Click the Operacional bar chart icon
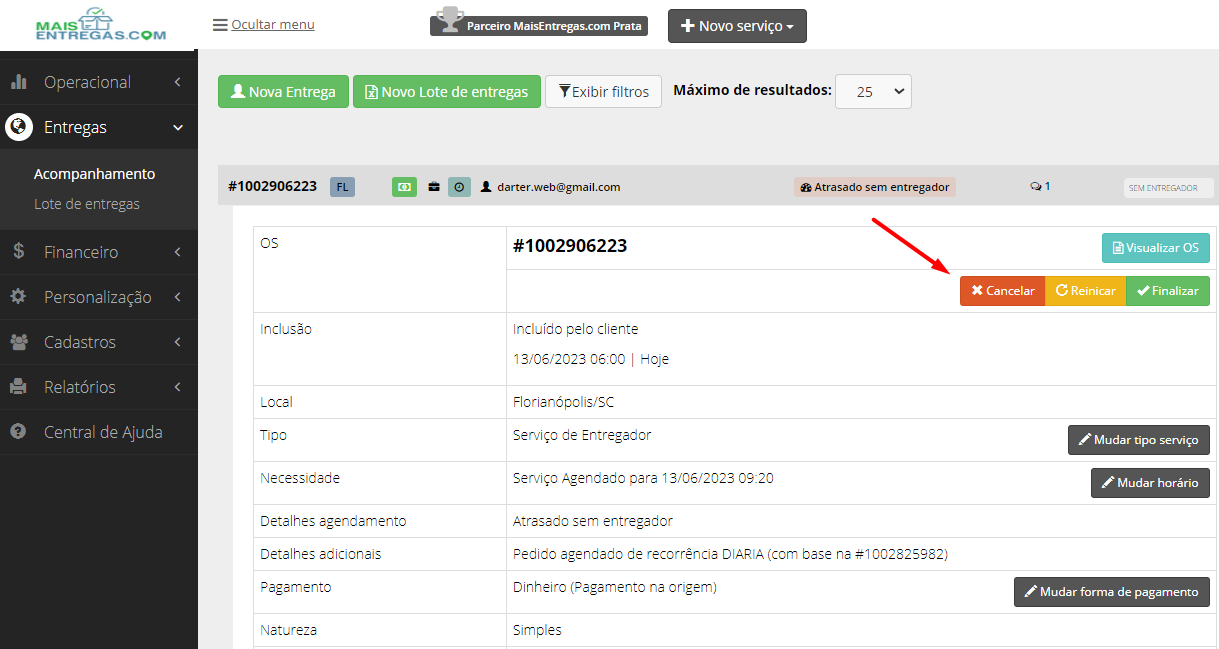The height and width of the screenshot is (649, 1219). pos(18,82)
